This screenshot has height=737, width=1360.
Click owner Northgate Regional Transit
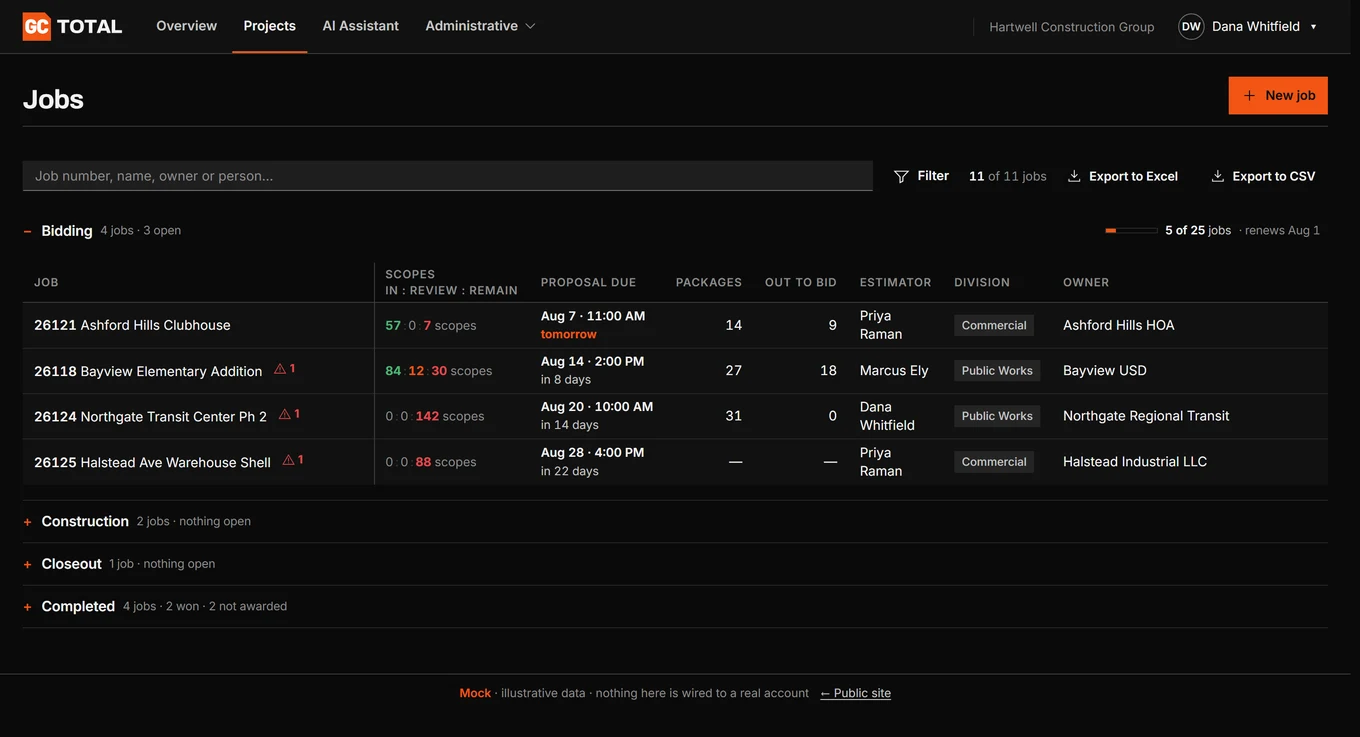pyautogui.click(x=1146, y=416)
